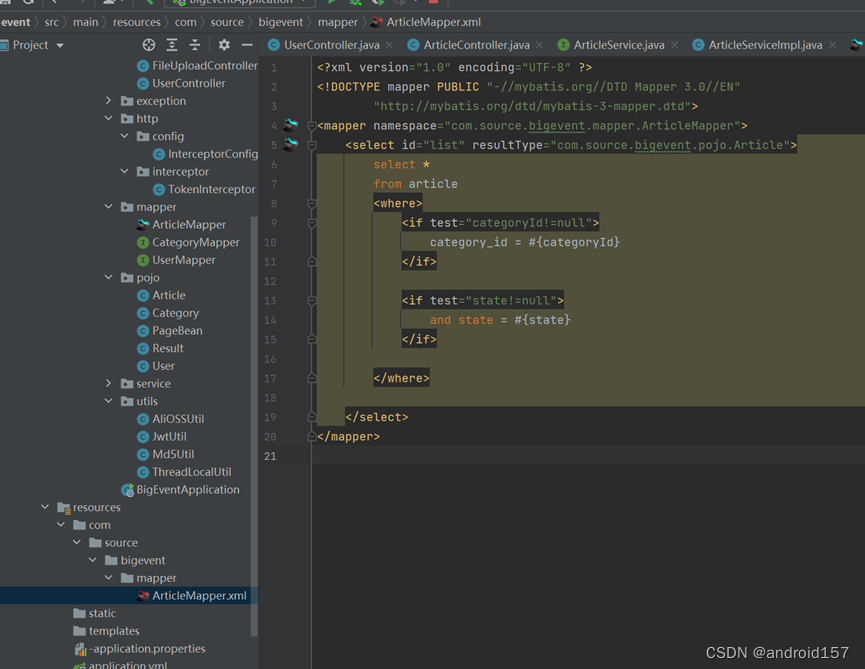Click the Collapse All icon in Project panel
The height and width of the screenshot is (669, 865).
(x=195, y=45)
